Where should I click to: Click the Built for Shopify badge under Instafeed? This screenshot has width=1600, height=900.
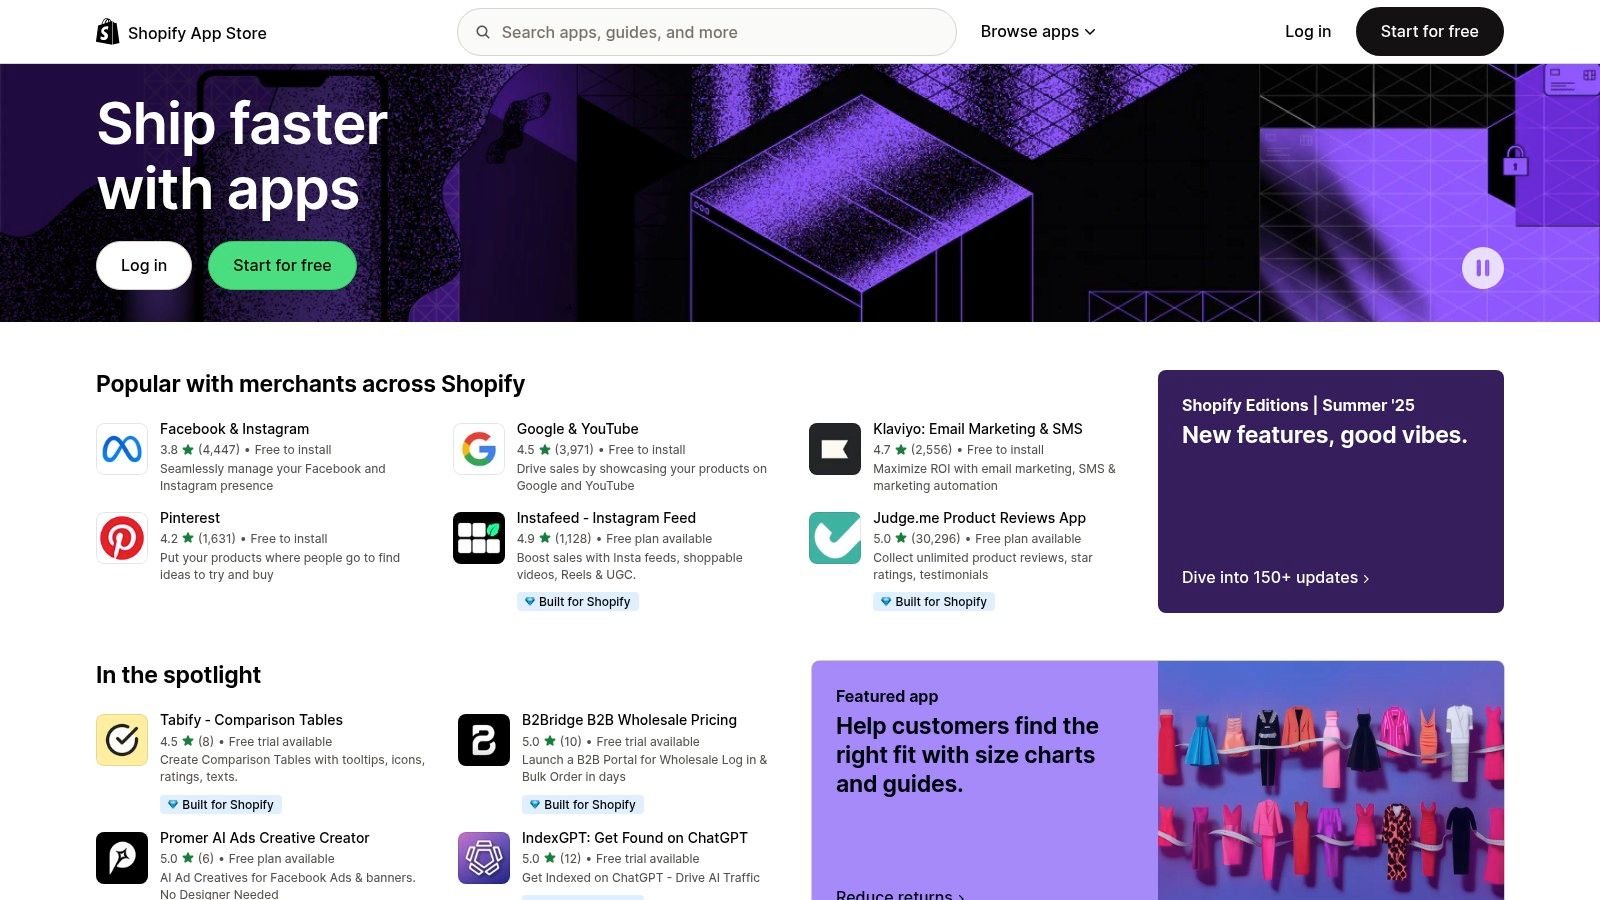[x=578, y=601]
